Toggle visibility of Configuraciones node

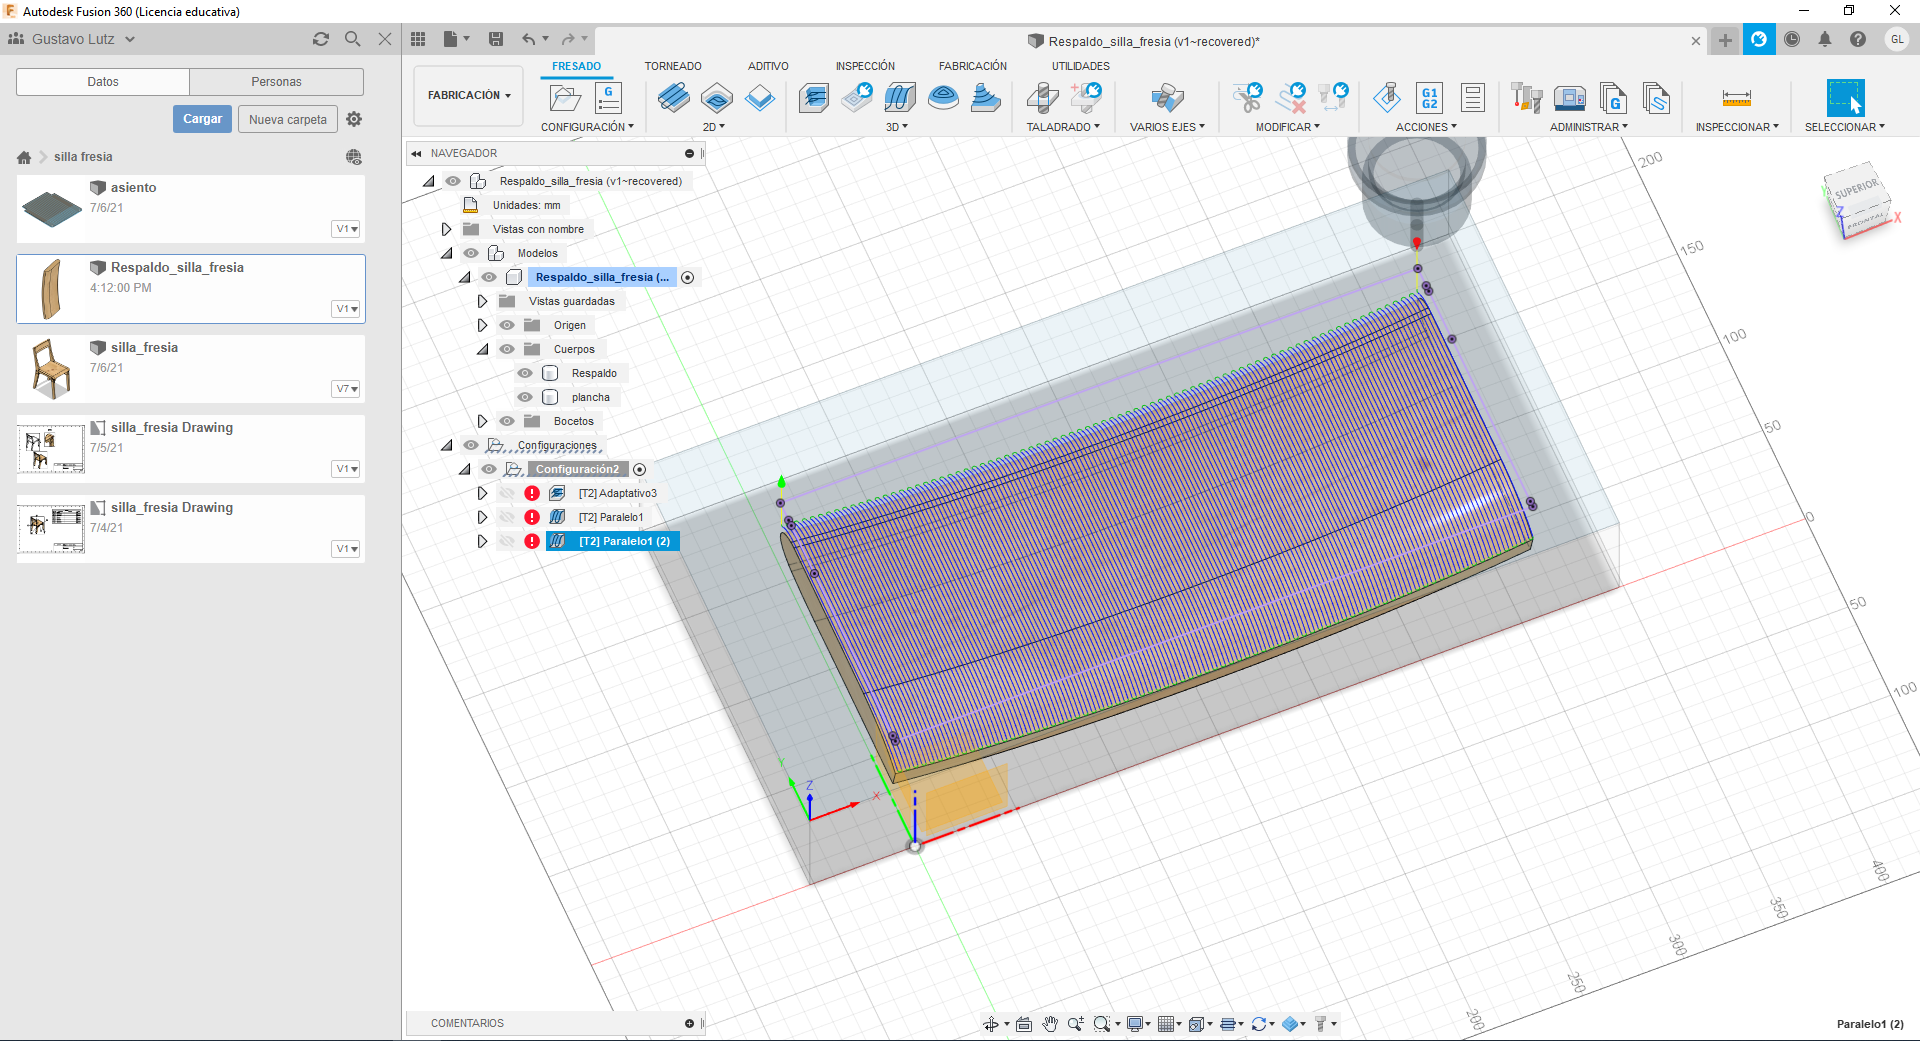click(x=471, y=445)
